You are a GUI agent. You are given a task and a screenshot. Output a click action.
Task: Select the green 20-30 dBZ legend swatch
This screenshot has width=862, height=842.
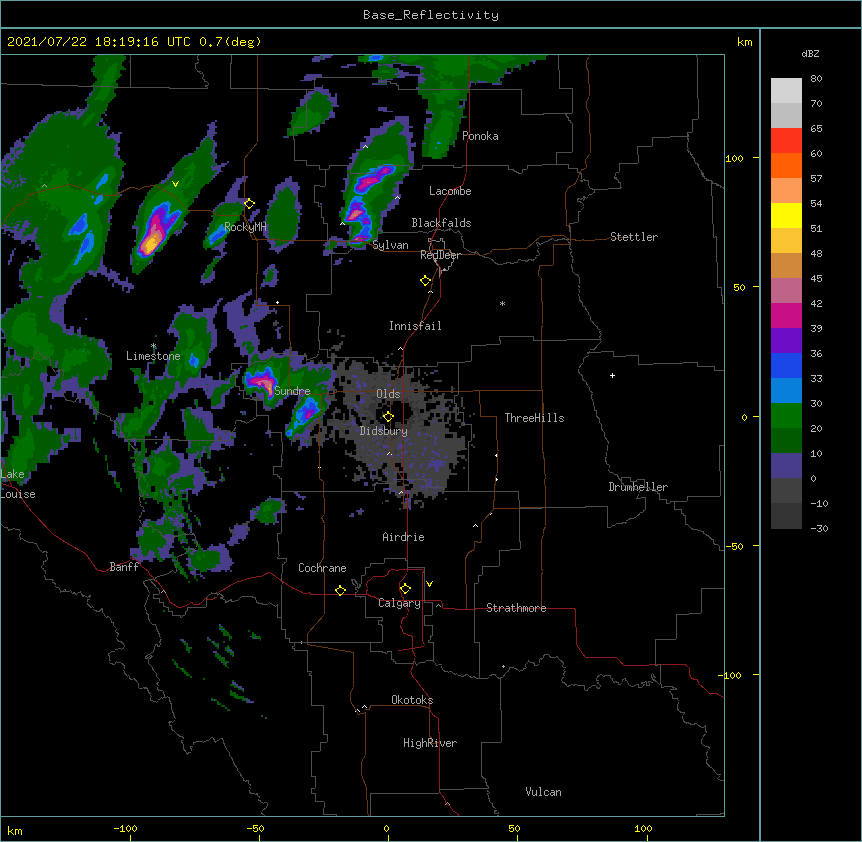pyautogui.click(x=786, y=416)
